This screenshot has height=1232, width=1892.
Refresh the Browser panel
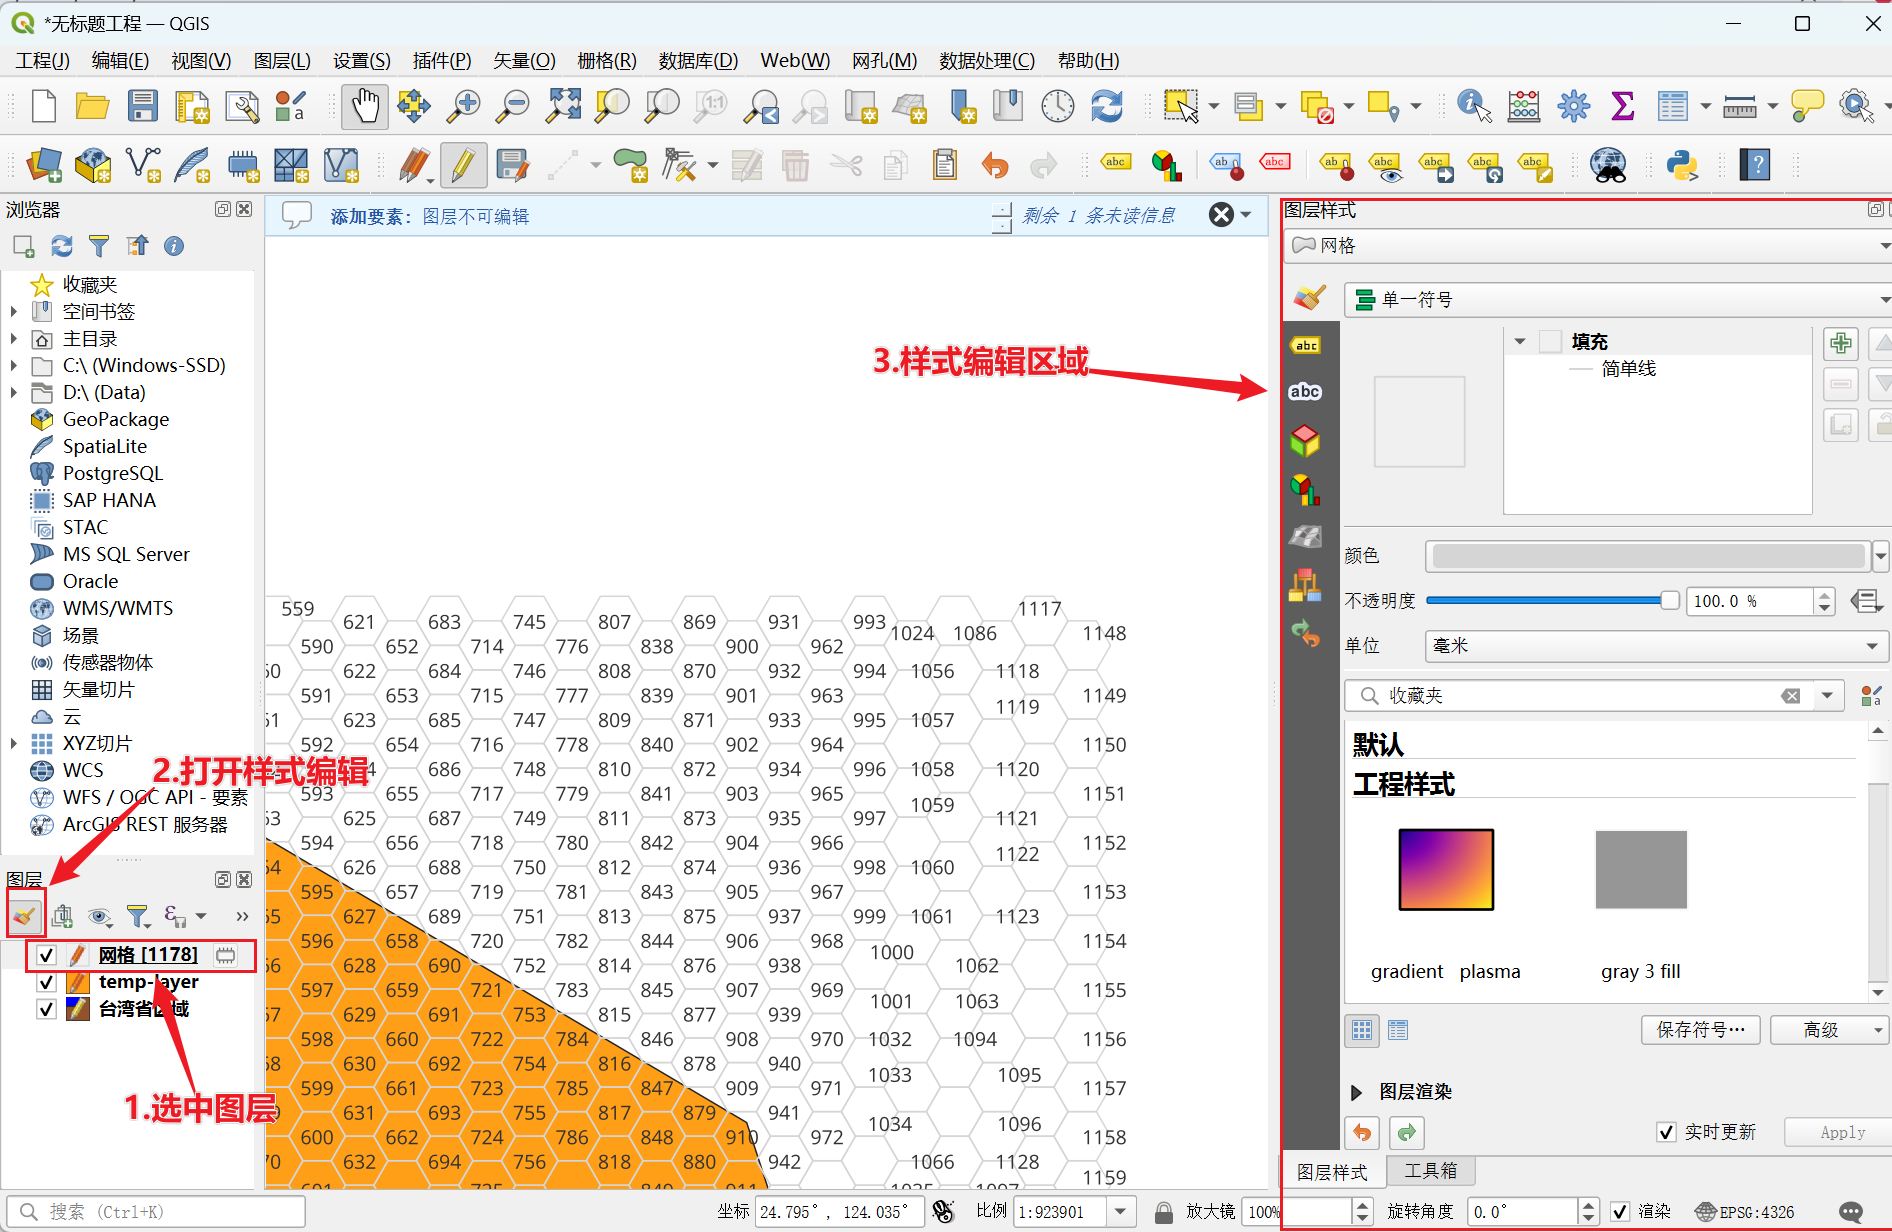(x=62, y=246)
